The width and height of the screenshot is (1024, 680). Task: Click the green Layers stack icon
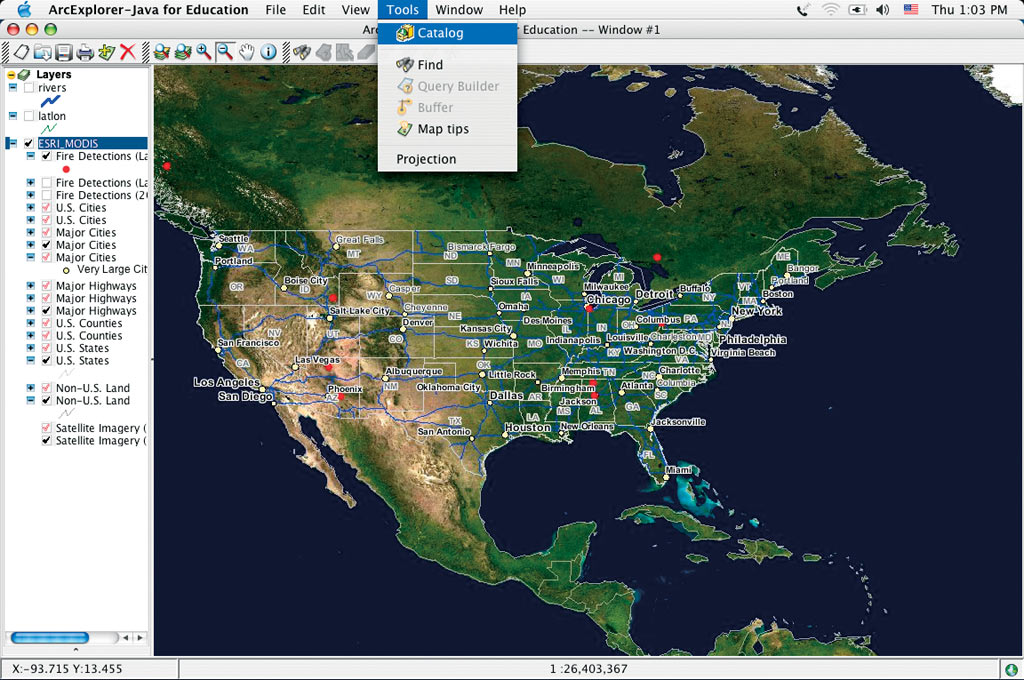tap(24, 74)
